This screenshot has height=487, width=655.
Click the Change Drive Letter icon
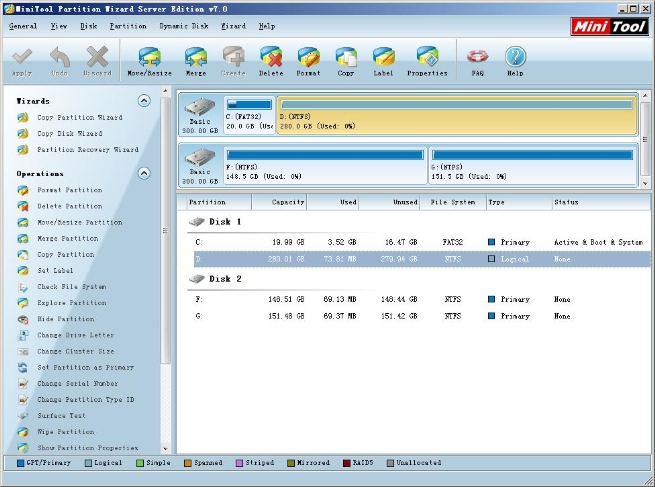click(x=23, y=335)
